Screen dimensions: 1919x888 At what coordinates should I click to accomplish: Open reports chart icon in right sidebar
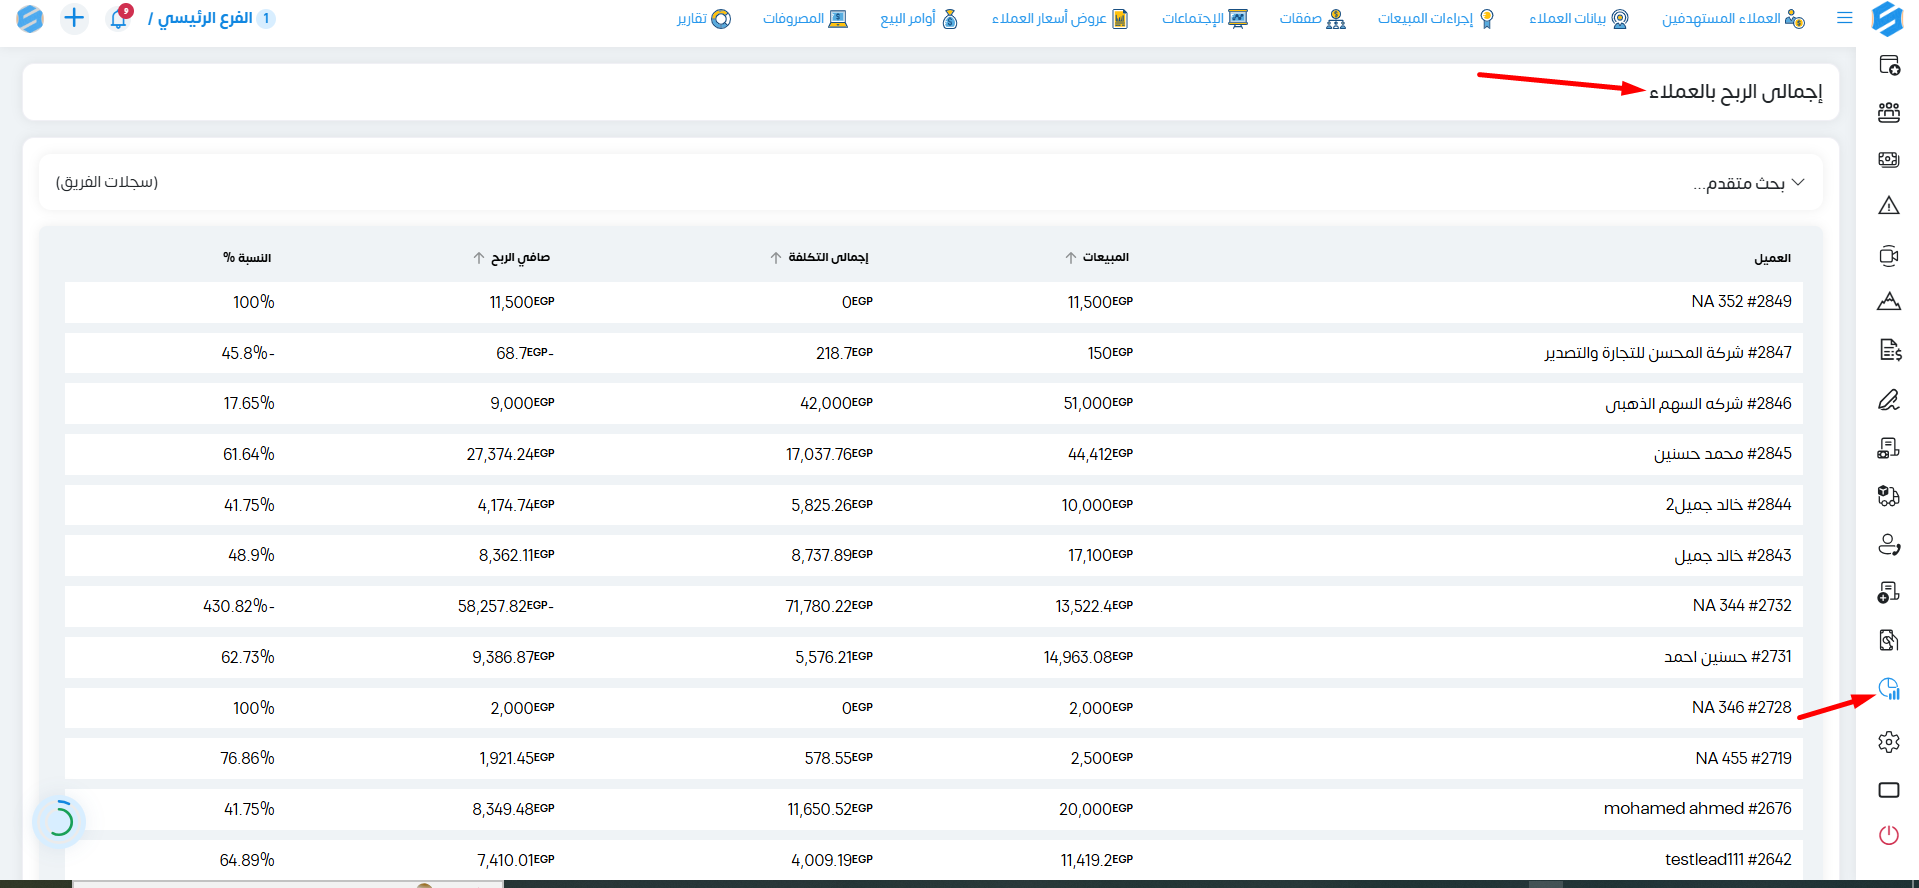[1889, 689]
